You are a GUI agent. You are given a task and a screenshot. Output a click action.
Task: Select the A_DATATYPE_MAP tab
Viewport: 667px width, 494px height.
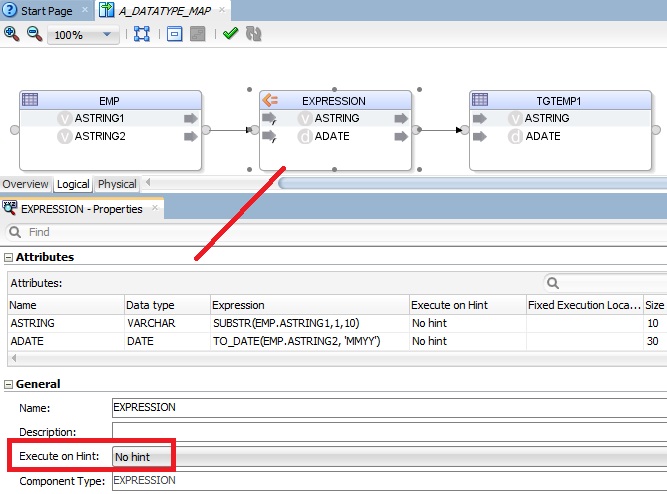164,11
